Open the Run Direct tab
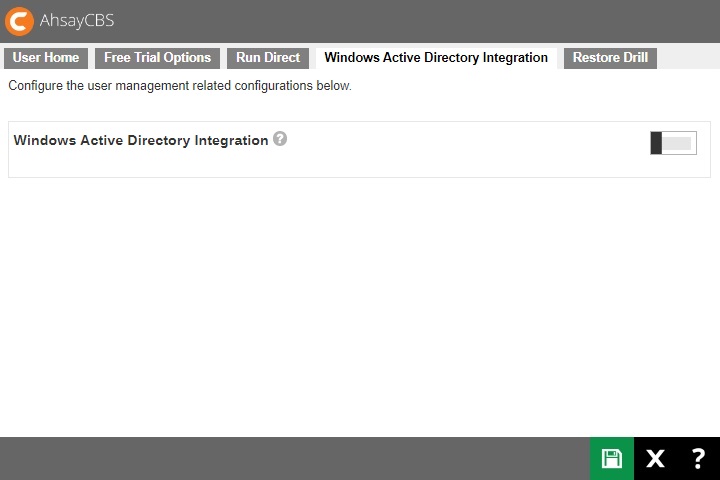 pos(268,58)
